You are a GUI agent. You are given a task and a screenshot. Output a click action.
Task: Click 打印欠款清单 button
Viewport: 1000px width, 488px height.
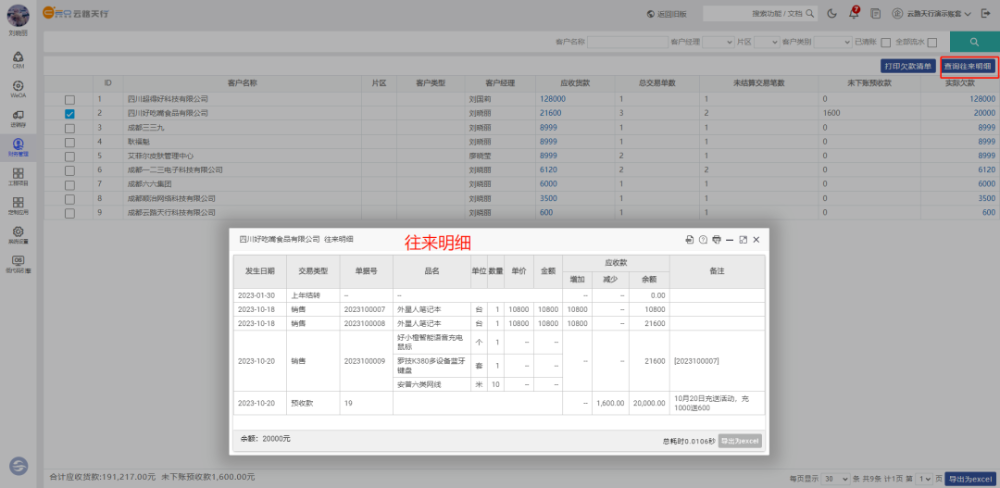908,66
